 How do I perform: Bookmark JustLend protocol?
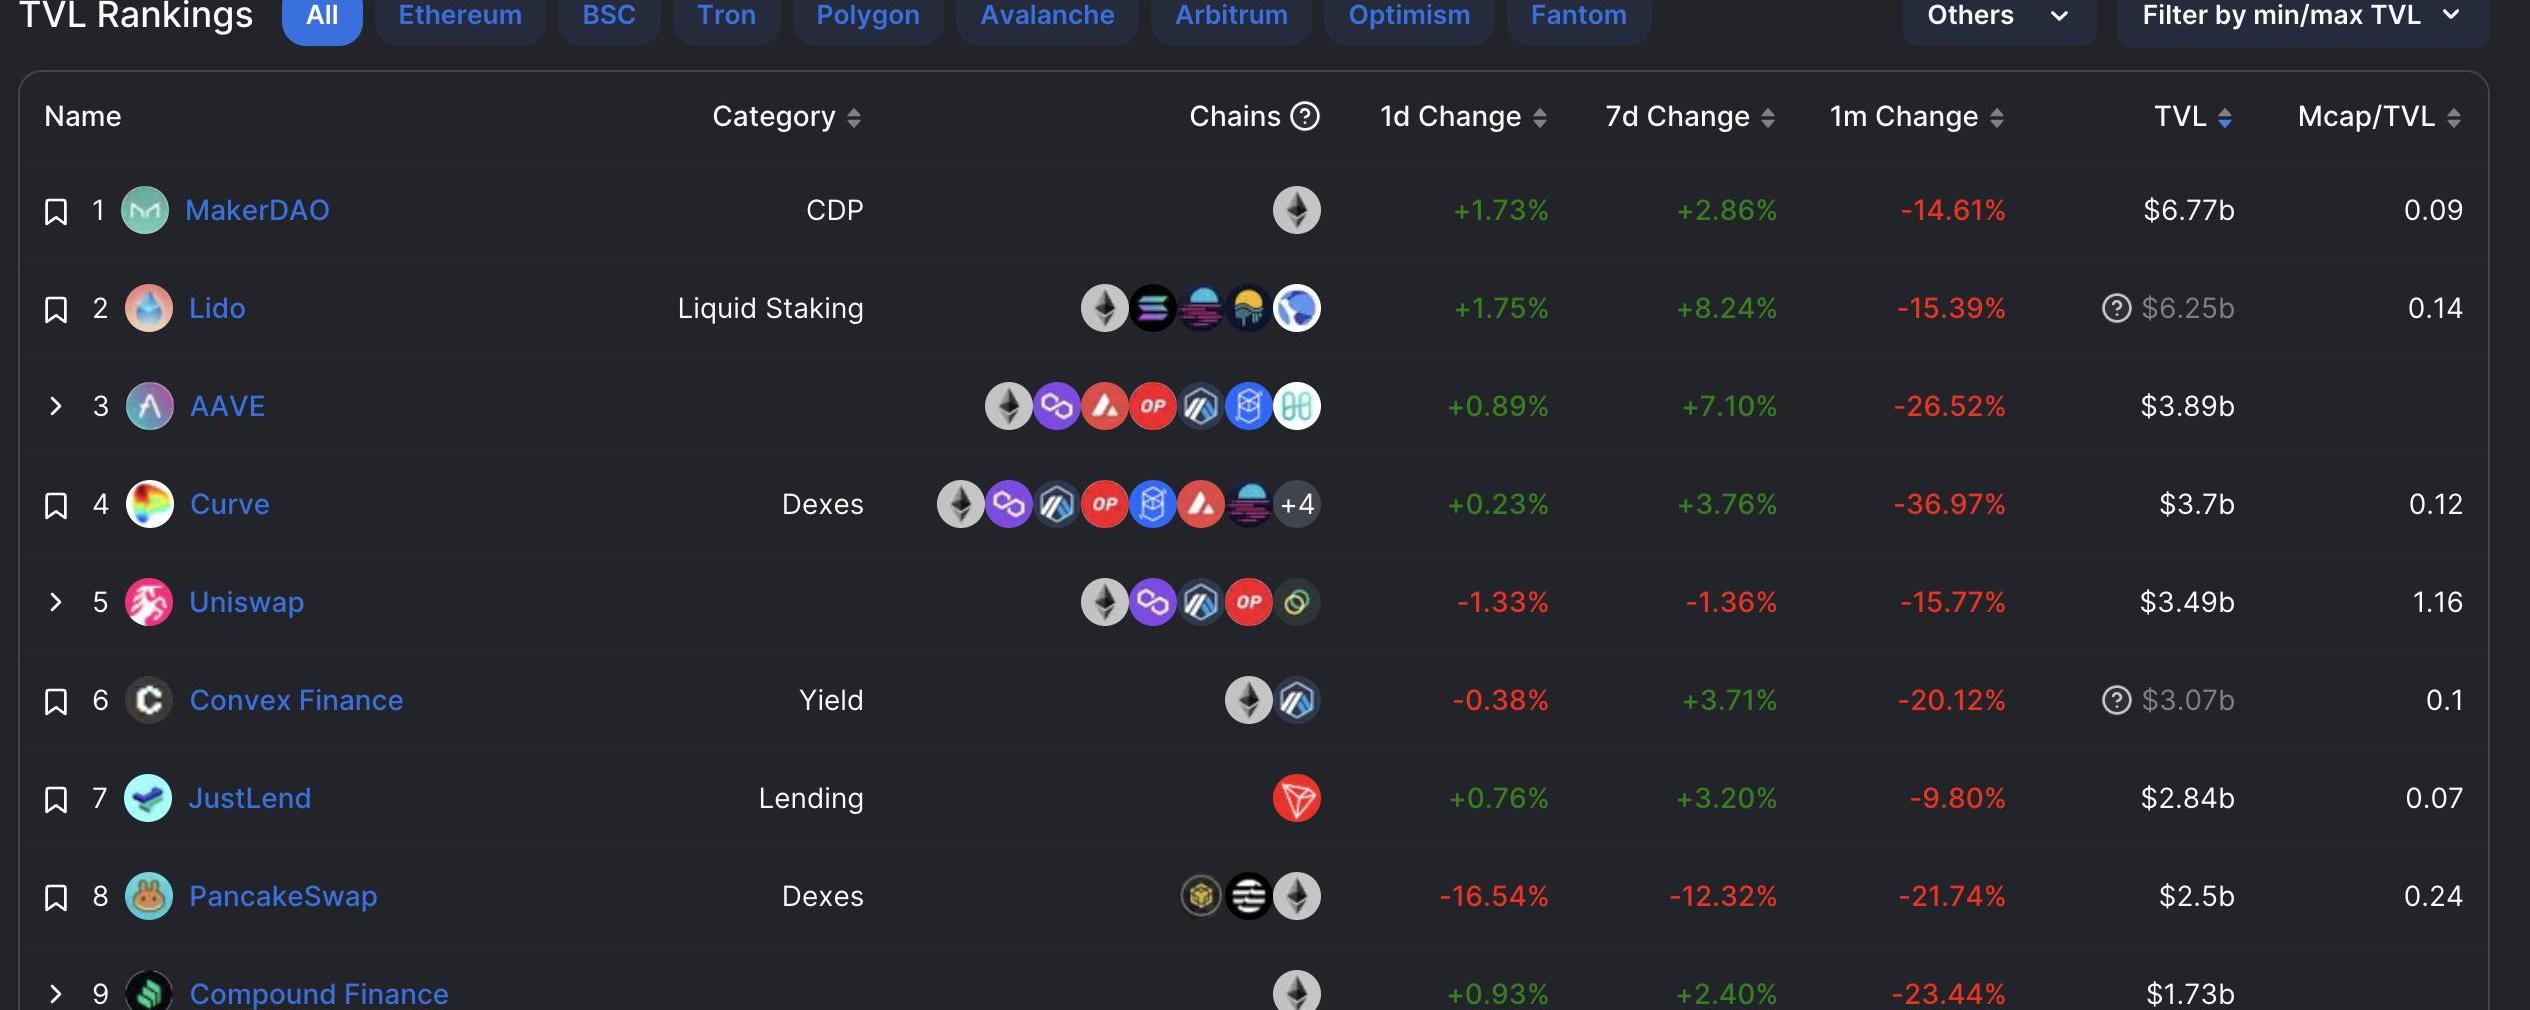[x=56, y=799]
